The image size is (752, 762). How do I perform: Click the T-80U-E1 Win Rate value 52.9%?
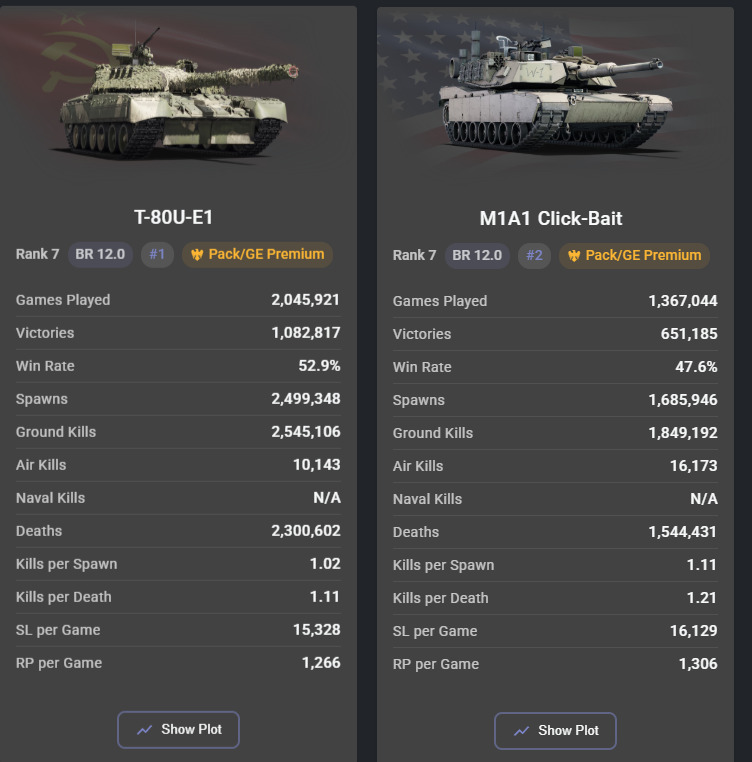(x=319, y=366)
